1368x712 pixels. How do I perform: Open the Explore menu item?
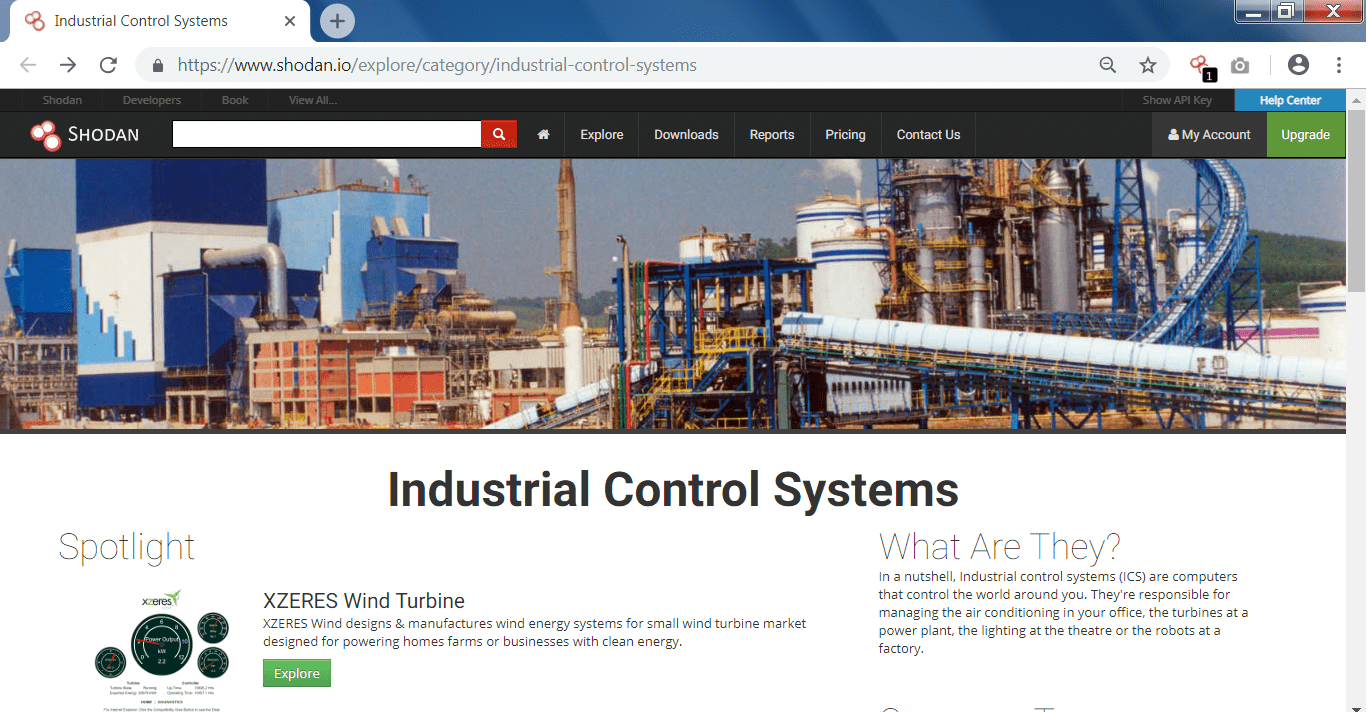(602, 134)
